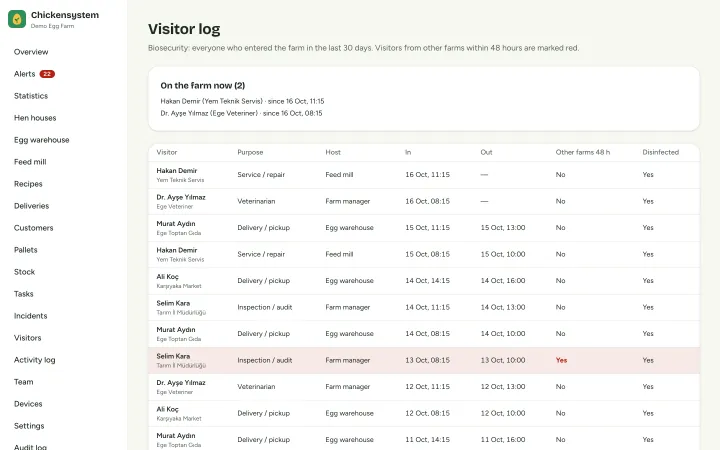
Task: Click Murat Aydın visitor at 15 Oct, 11:15
Action: [176, 224]
